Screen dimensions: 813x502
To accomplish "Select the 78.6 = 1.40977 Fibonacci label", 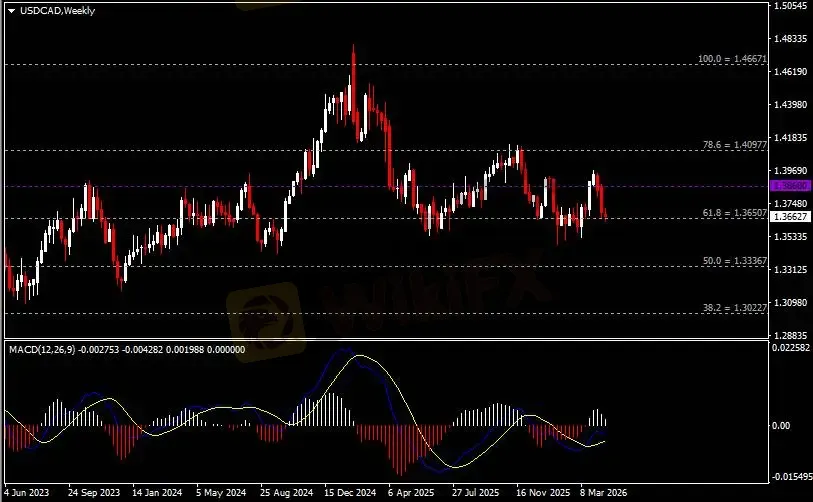I will click(734, 145).
